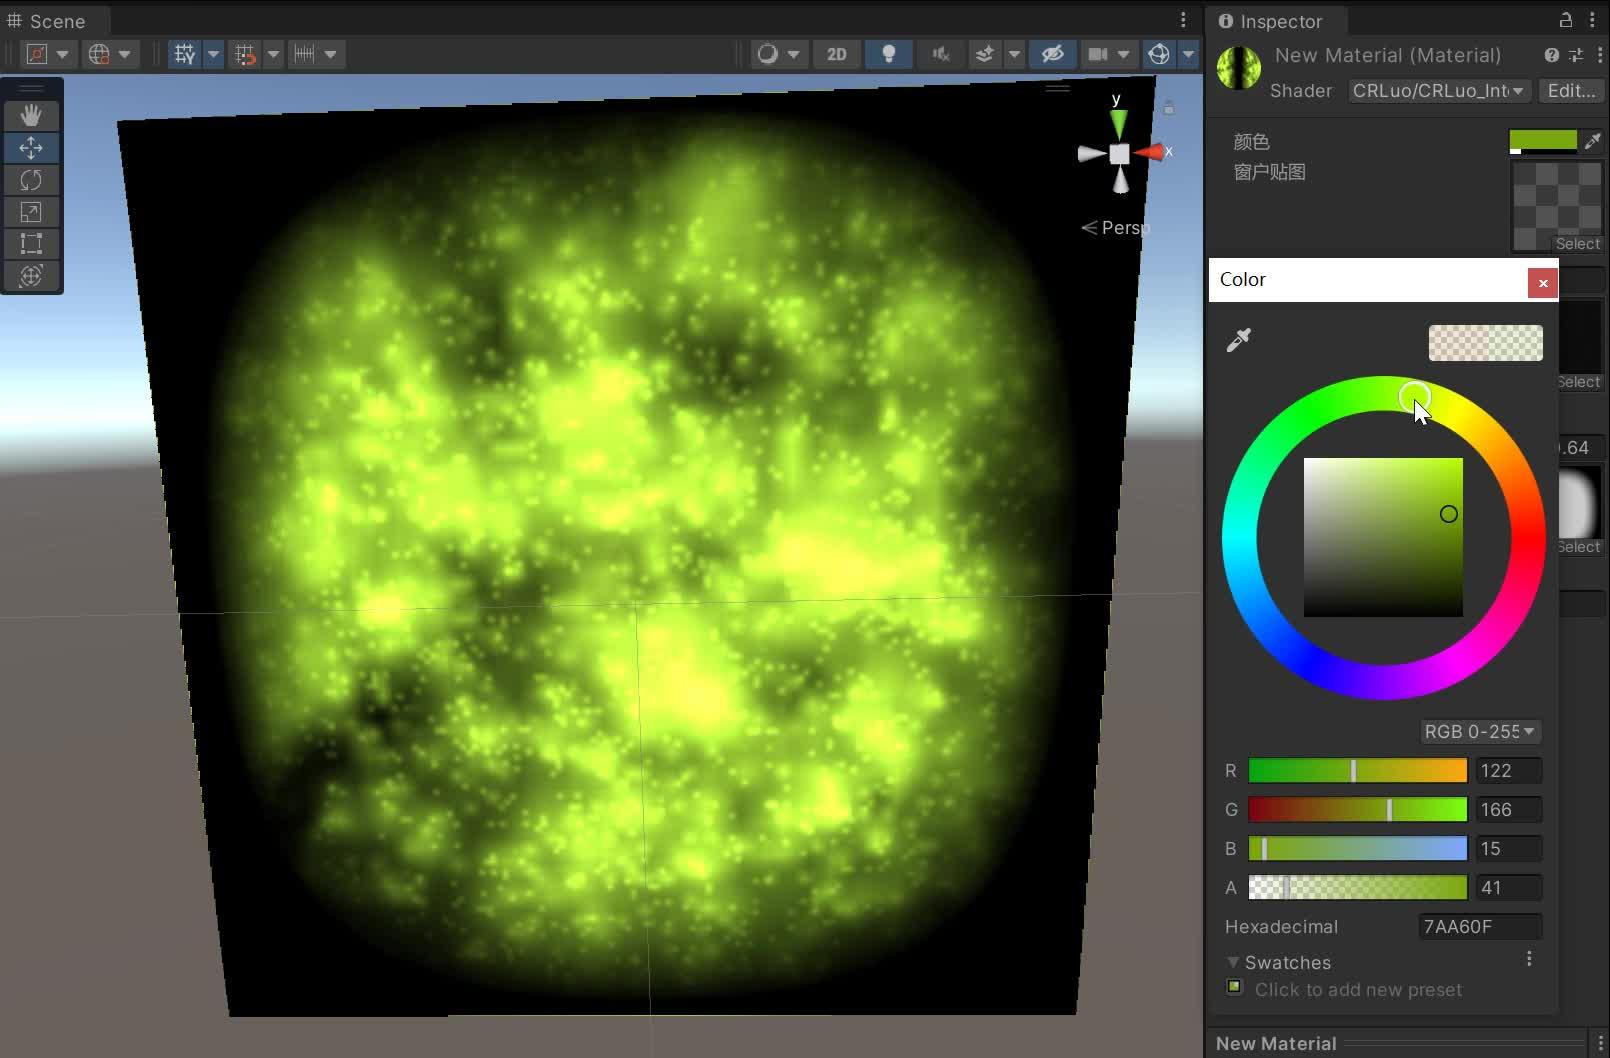
Task: Select the Hand view tool
Action: pyautogui.click(x=31, y=116)
